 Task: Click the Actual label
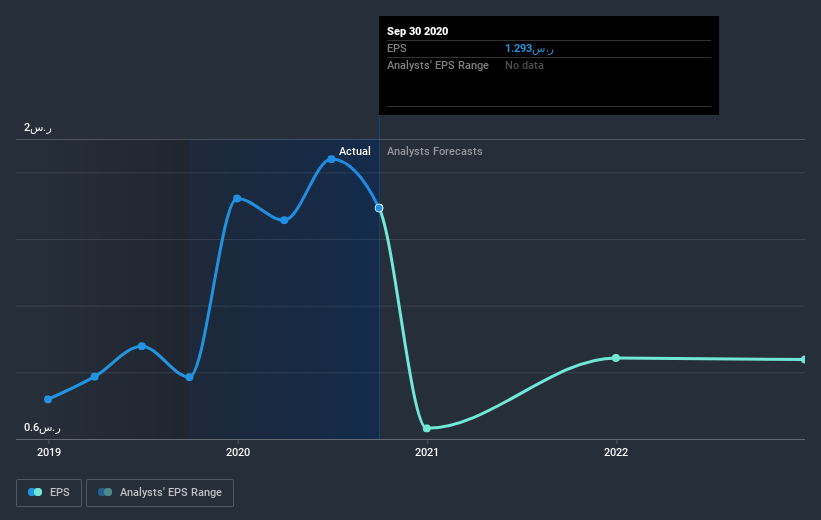click(354, 151)
